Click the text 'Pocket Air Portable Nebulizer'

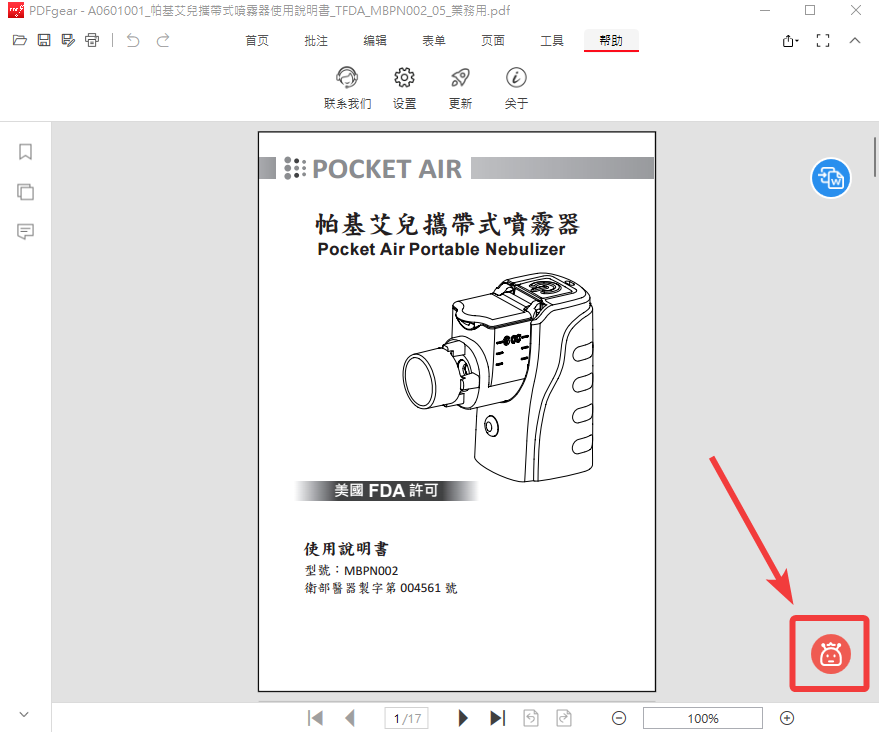coord(441,249)
